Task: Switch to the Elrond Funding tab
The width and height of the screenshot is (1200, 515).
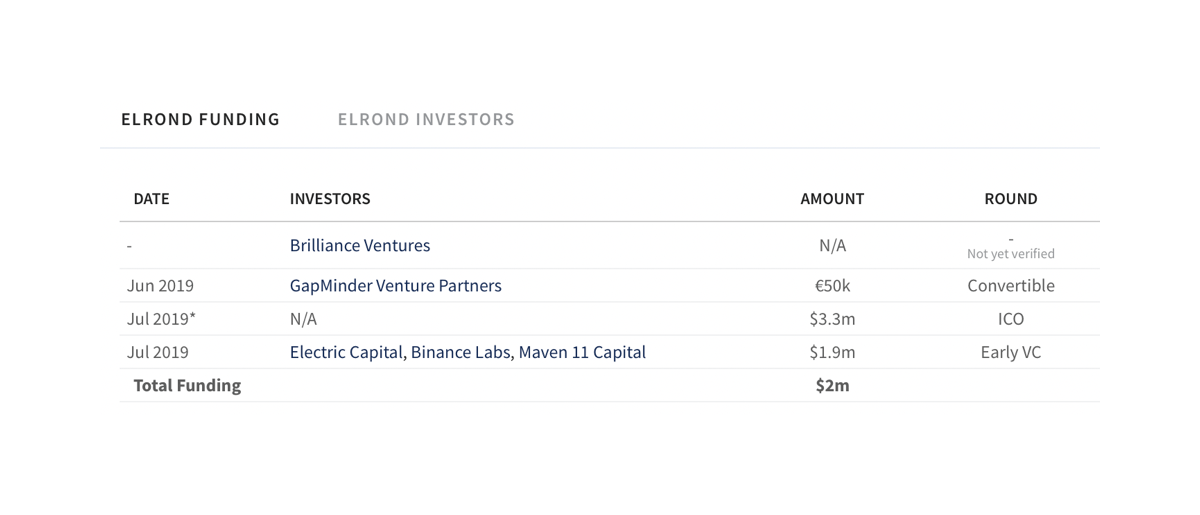Action: pyautogui.click(x=200, y=119)
